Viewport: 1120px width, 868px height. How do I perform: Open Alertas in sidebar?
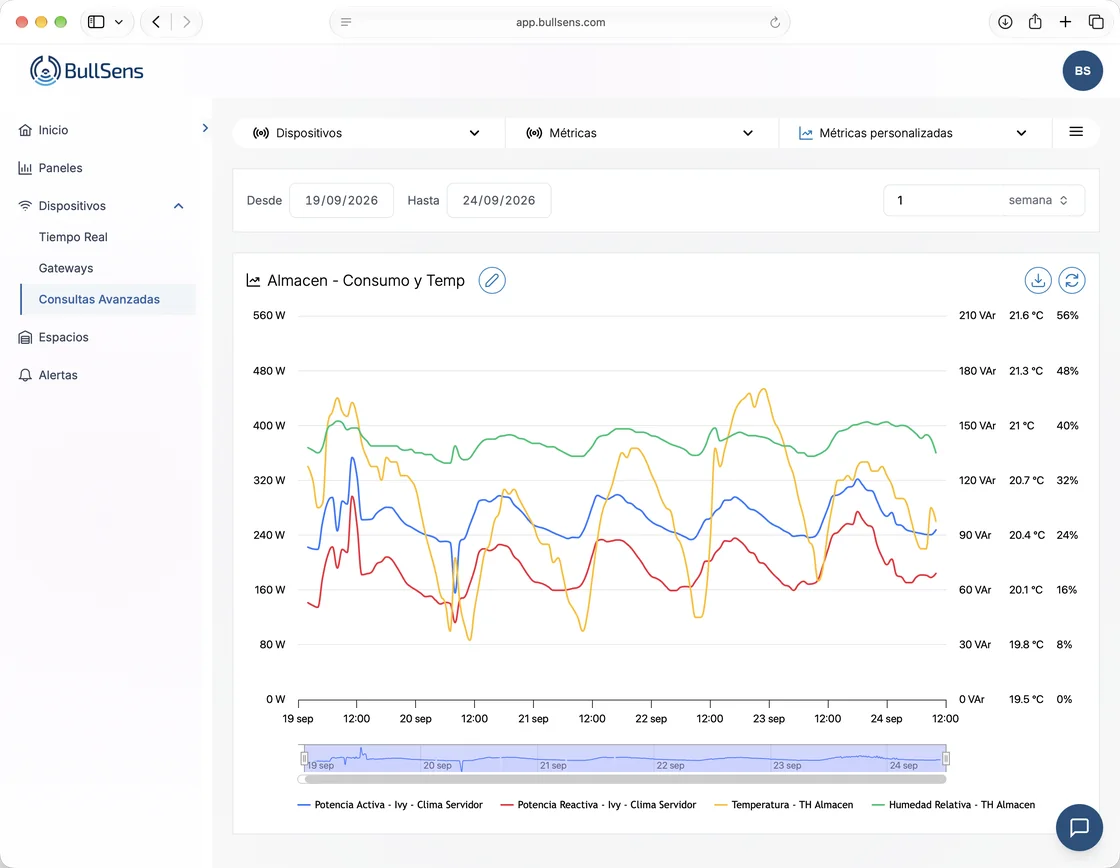[48, 375]
